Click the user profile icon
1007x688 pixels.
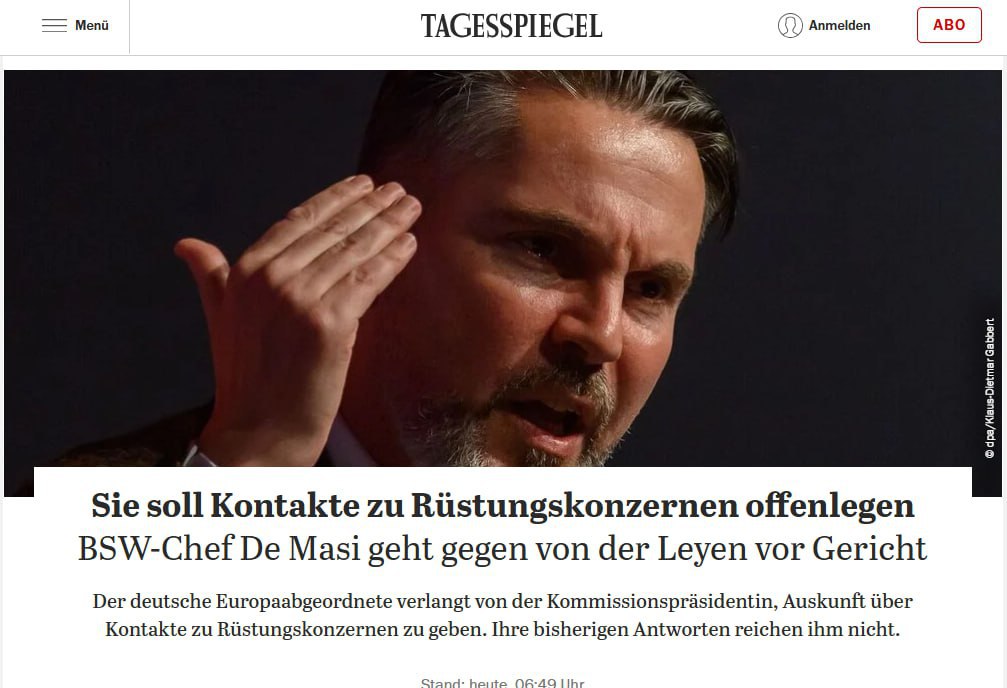(x=790, y=26)
